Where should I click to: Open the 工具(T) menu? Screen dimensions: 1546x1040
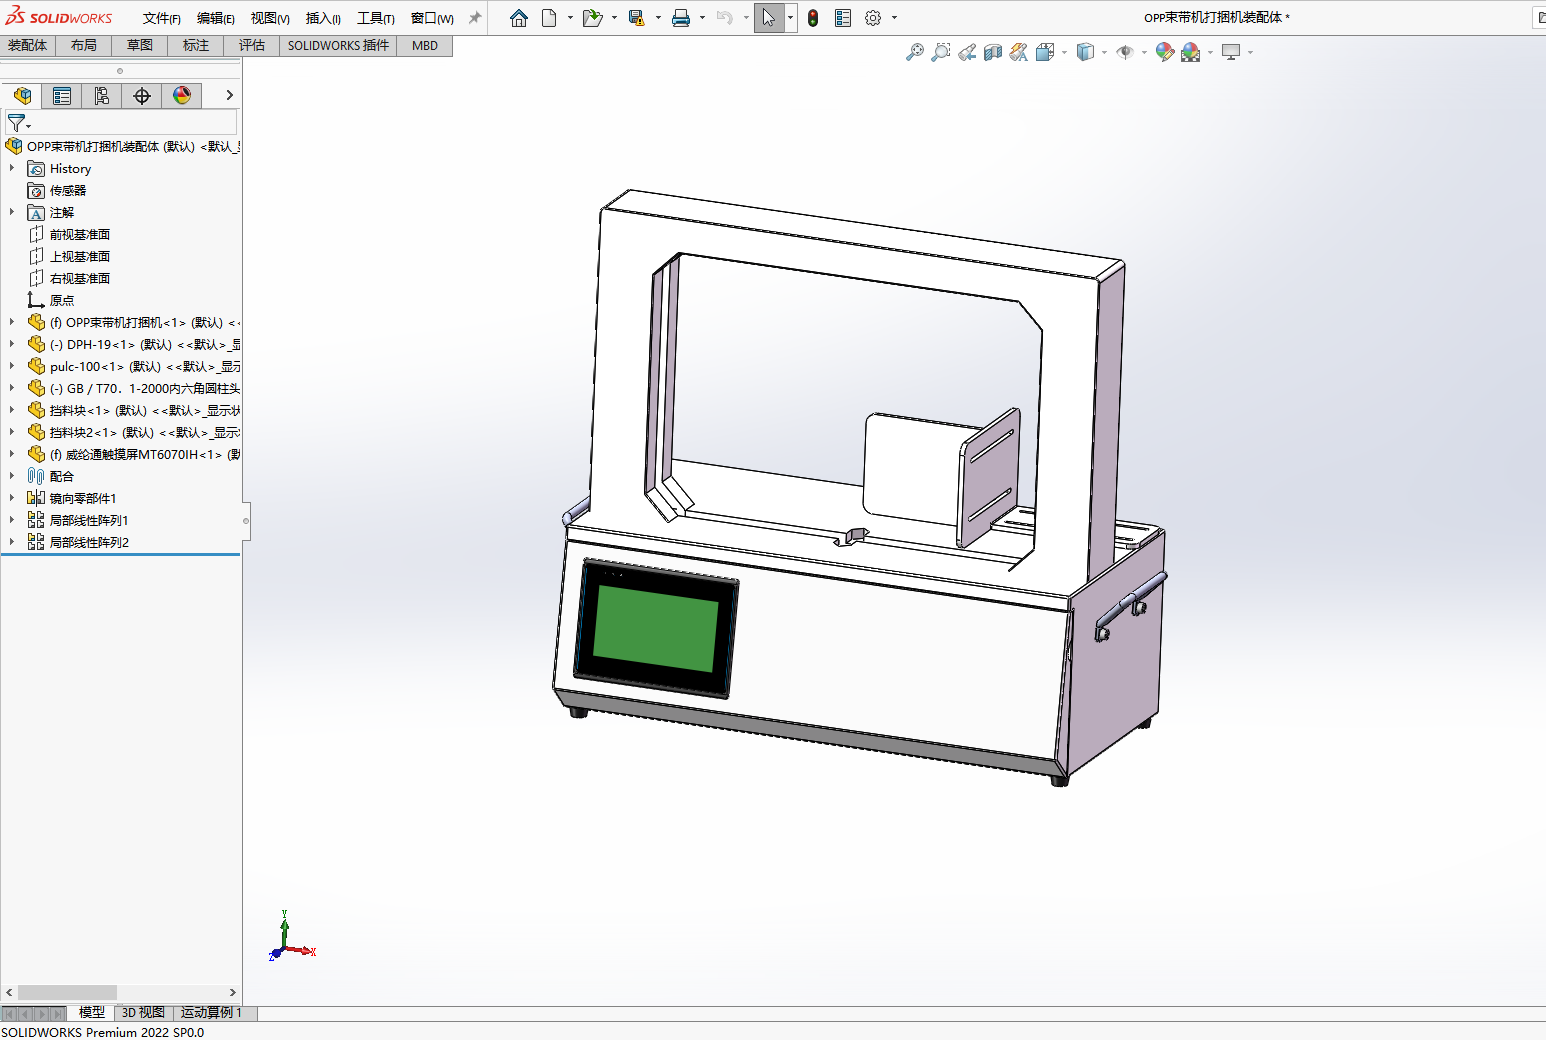pyautogui.click(x=376, y=18)
